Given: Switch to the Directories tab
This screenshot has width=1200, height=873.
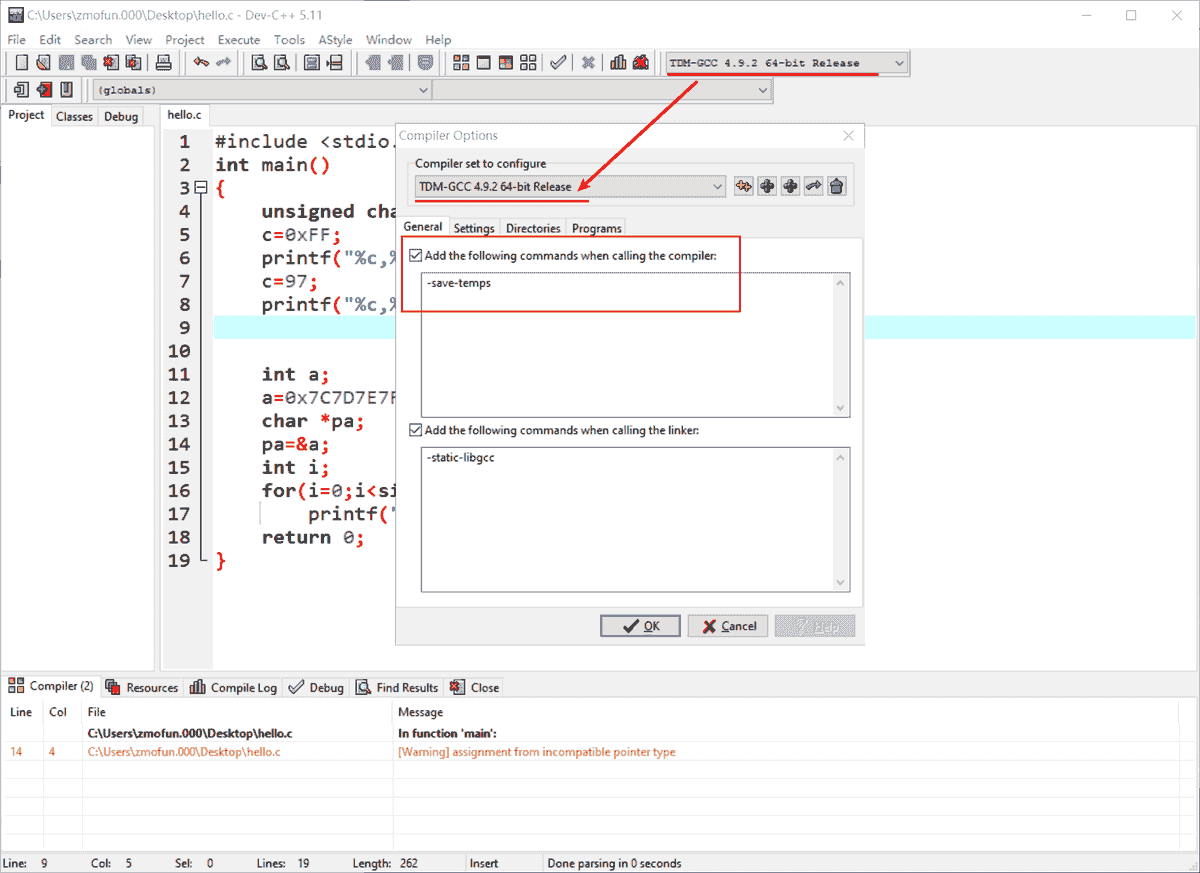Looking at the screenshot, I should click(x=533, y=228).
